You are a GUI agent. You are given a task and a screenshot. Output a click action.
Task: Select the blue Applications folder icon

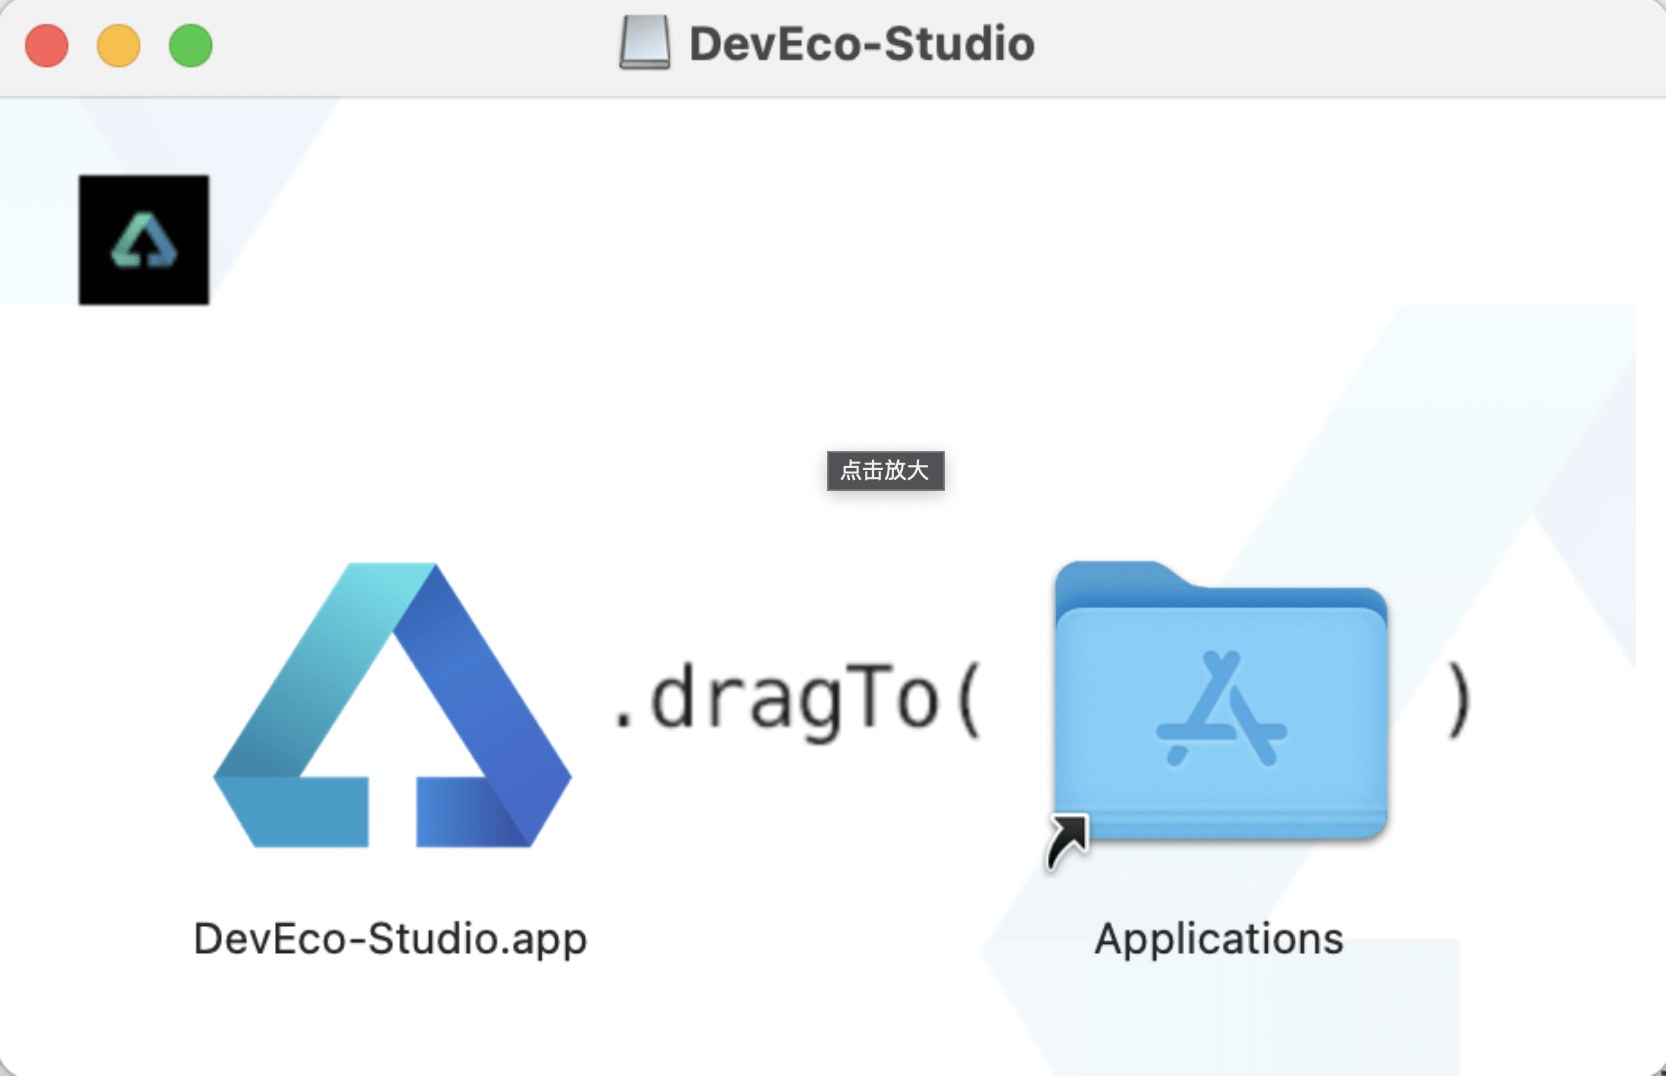[1220, 700]
